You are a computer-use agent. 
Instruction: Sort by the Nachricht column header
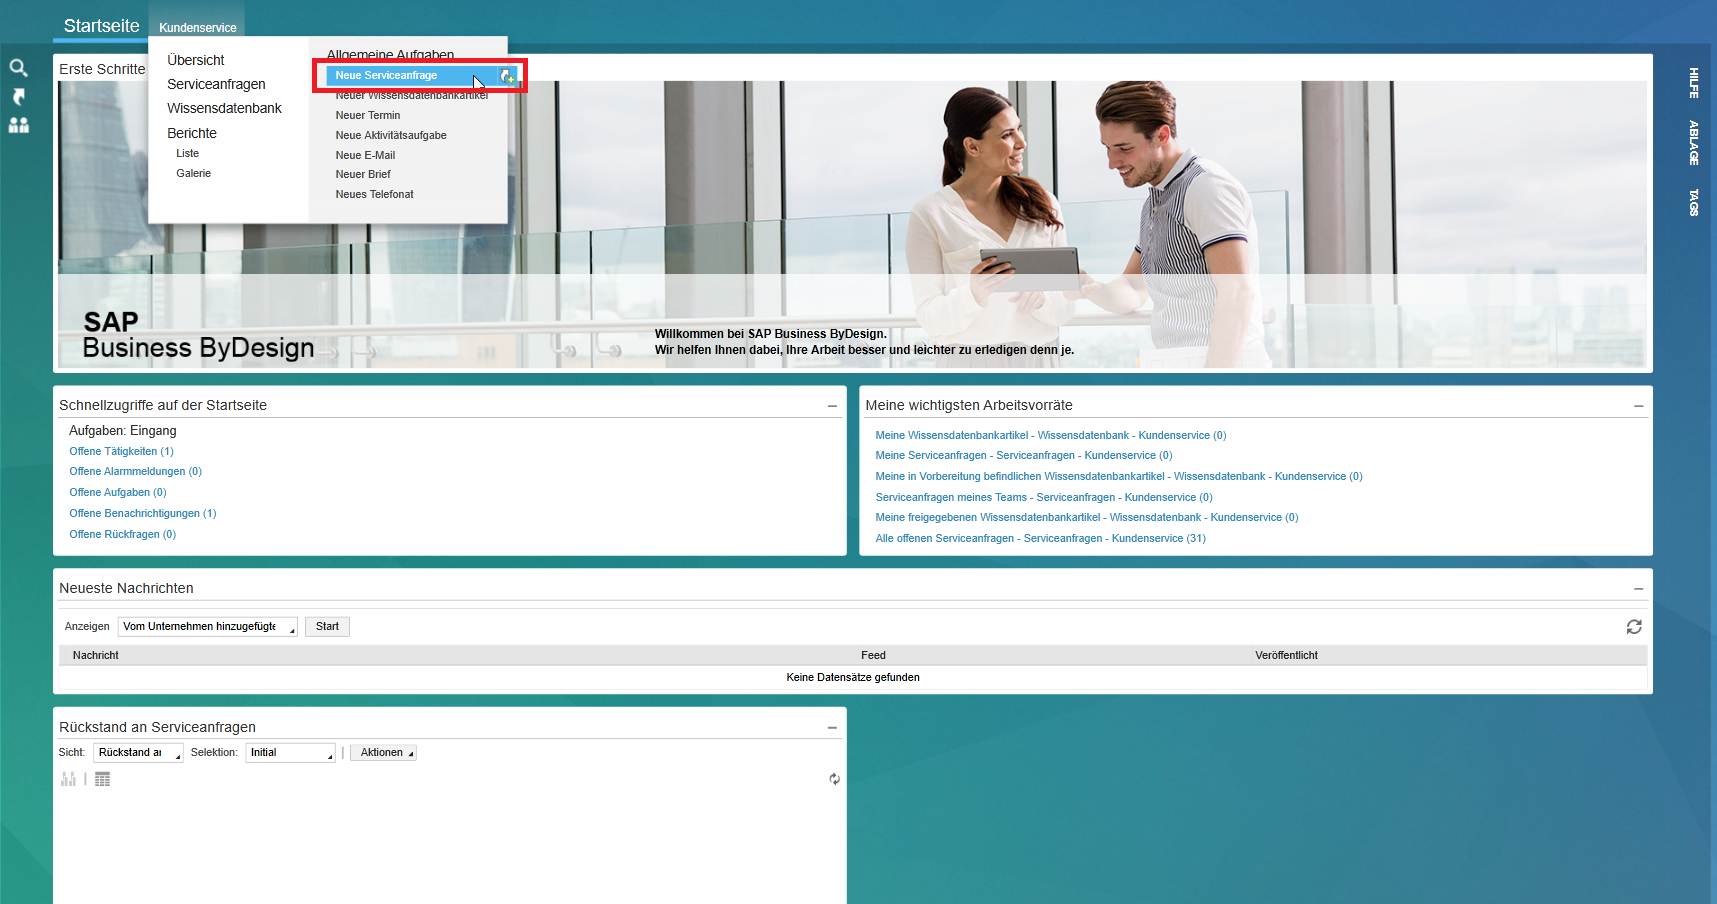(95, 656)
